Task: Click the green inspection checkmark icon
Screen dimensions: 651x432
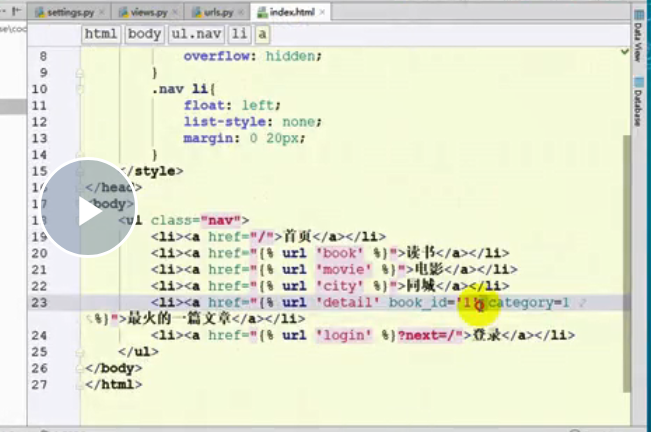Action: pos(624,52)
